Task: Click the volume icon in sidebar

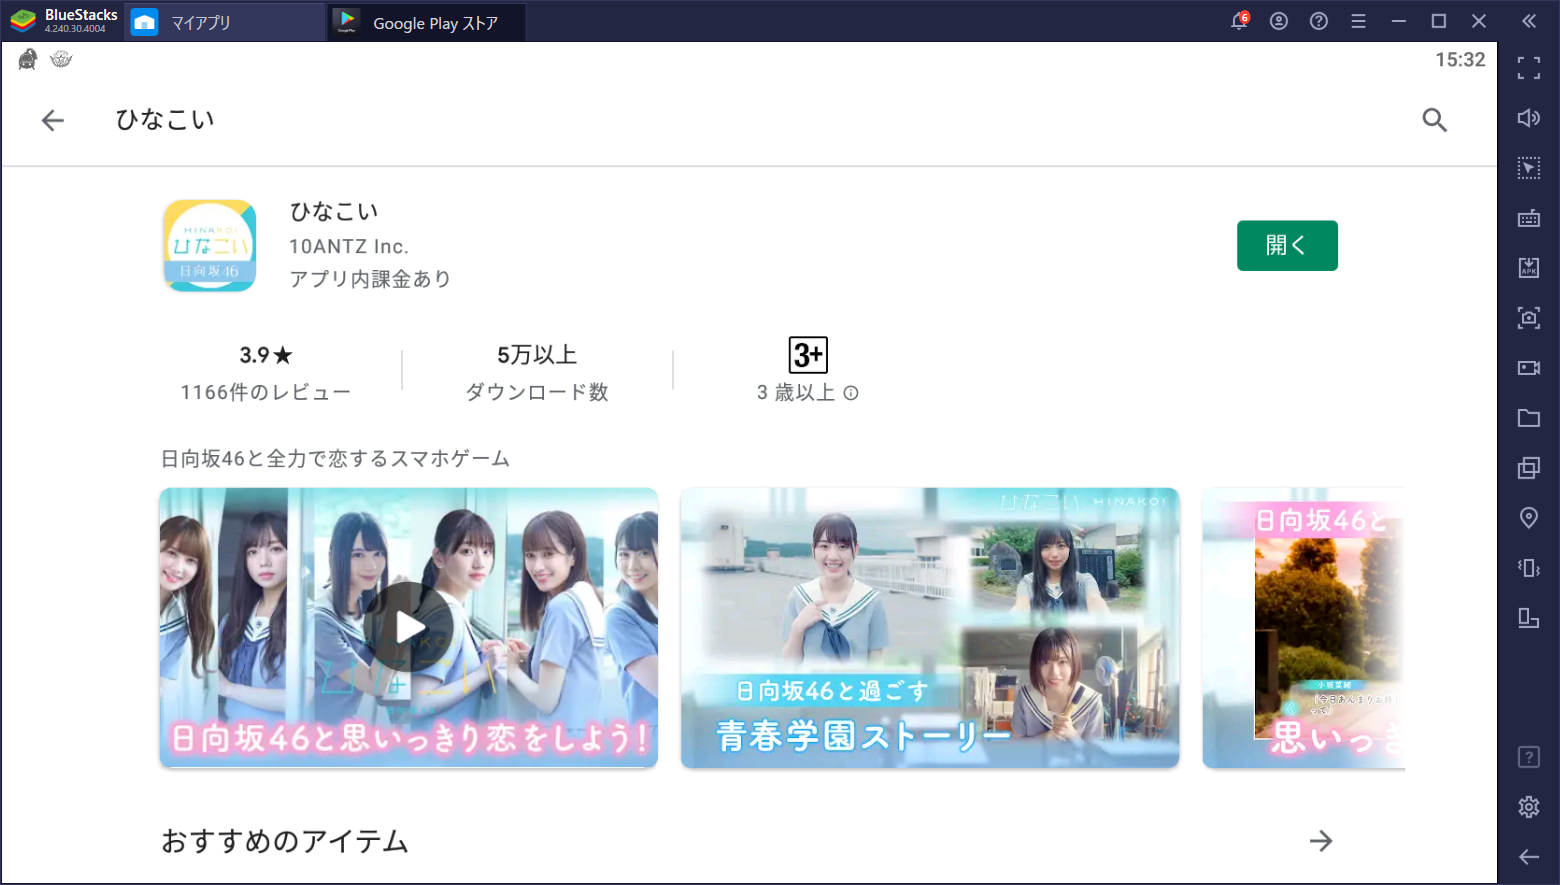Action: tap(1529, 118)
